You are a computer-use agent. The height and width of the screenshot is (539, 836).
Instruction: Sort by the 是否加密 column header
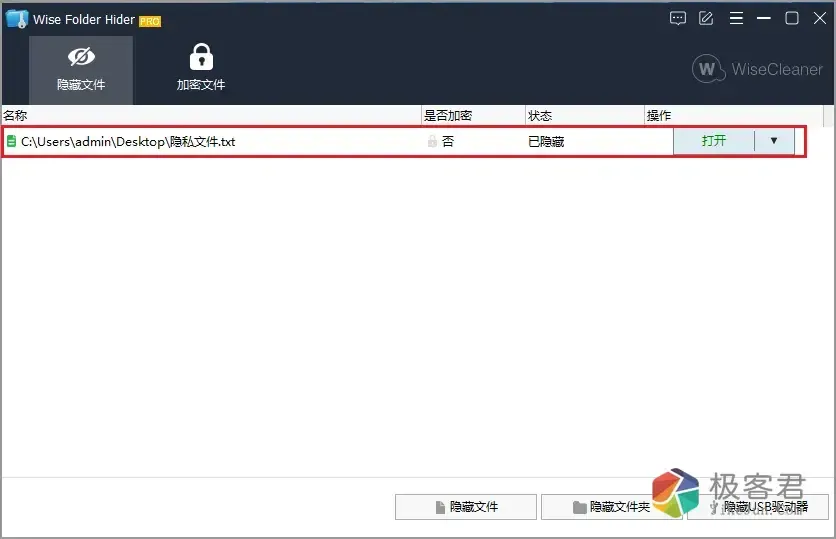[473, 116]
